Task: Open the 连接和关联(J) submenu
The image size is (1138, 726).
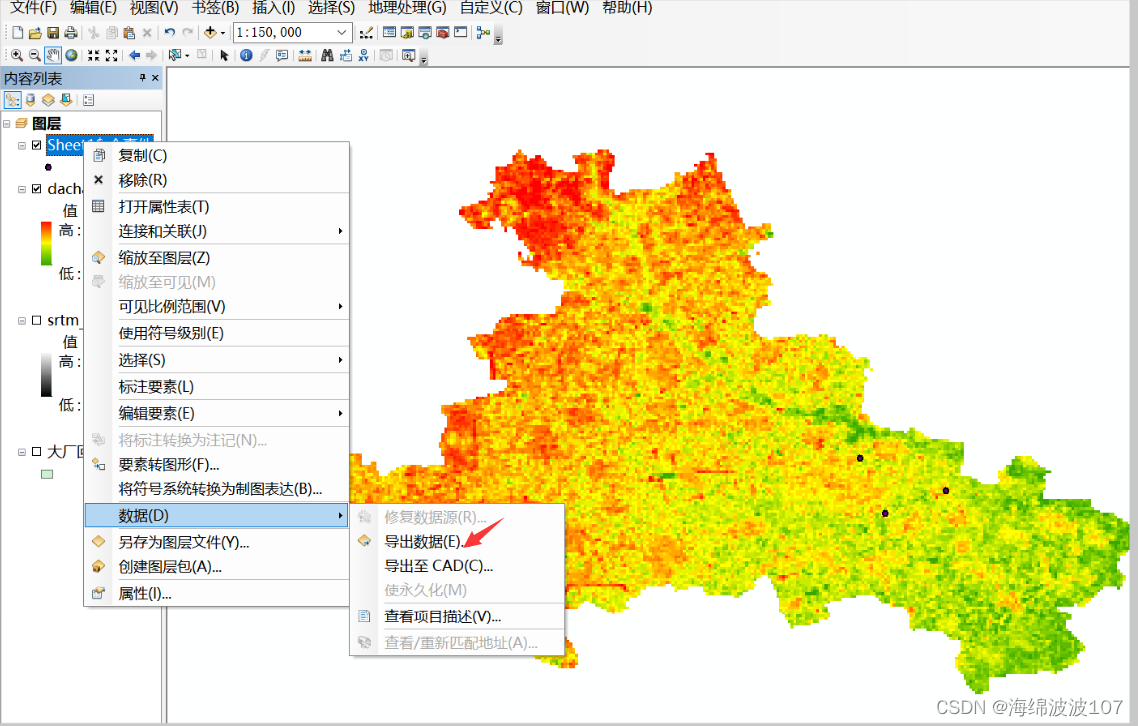Action: point(216,232)
